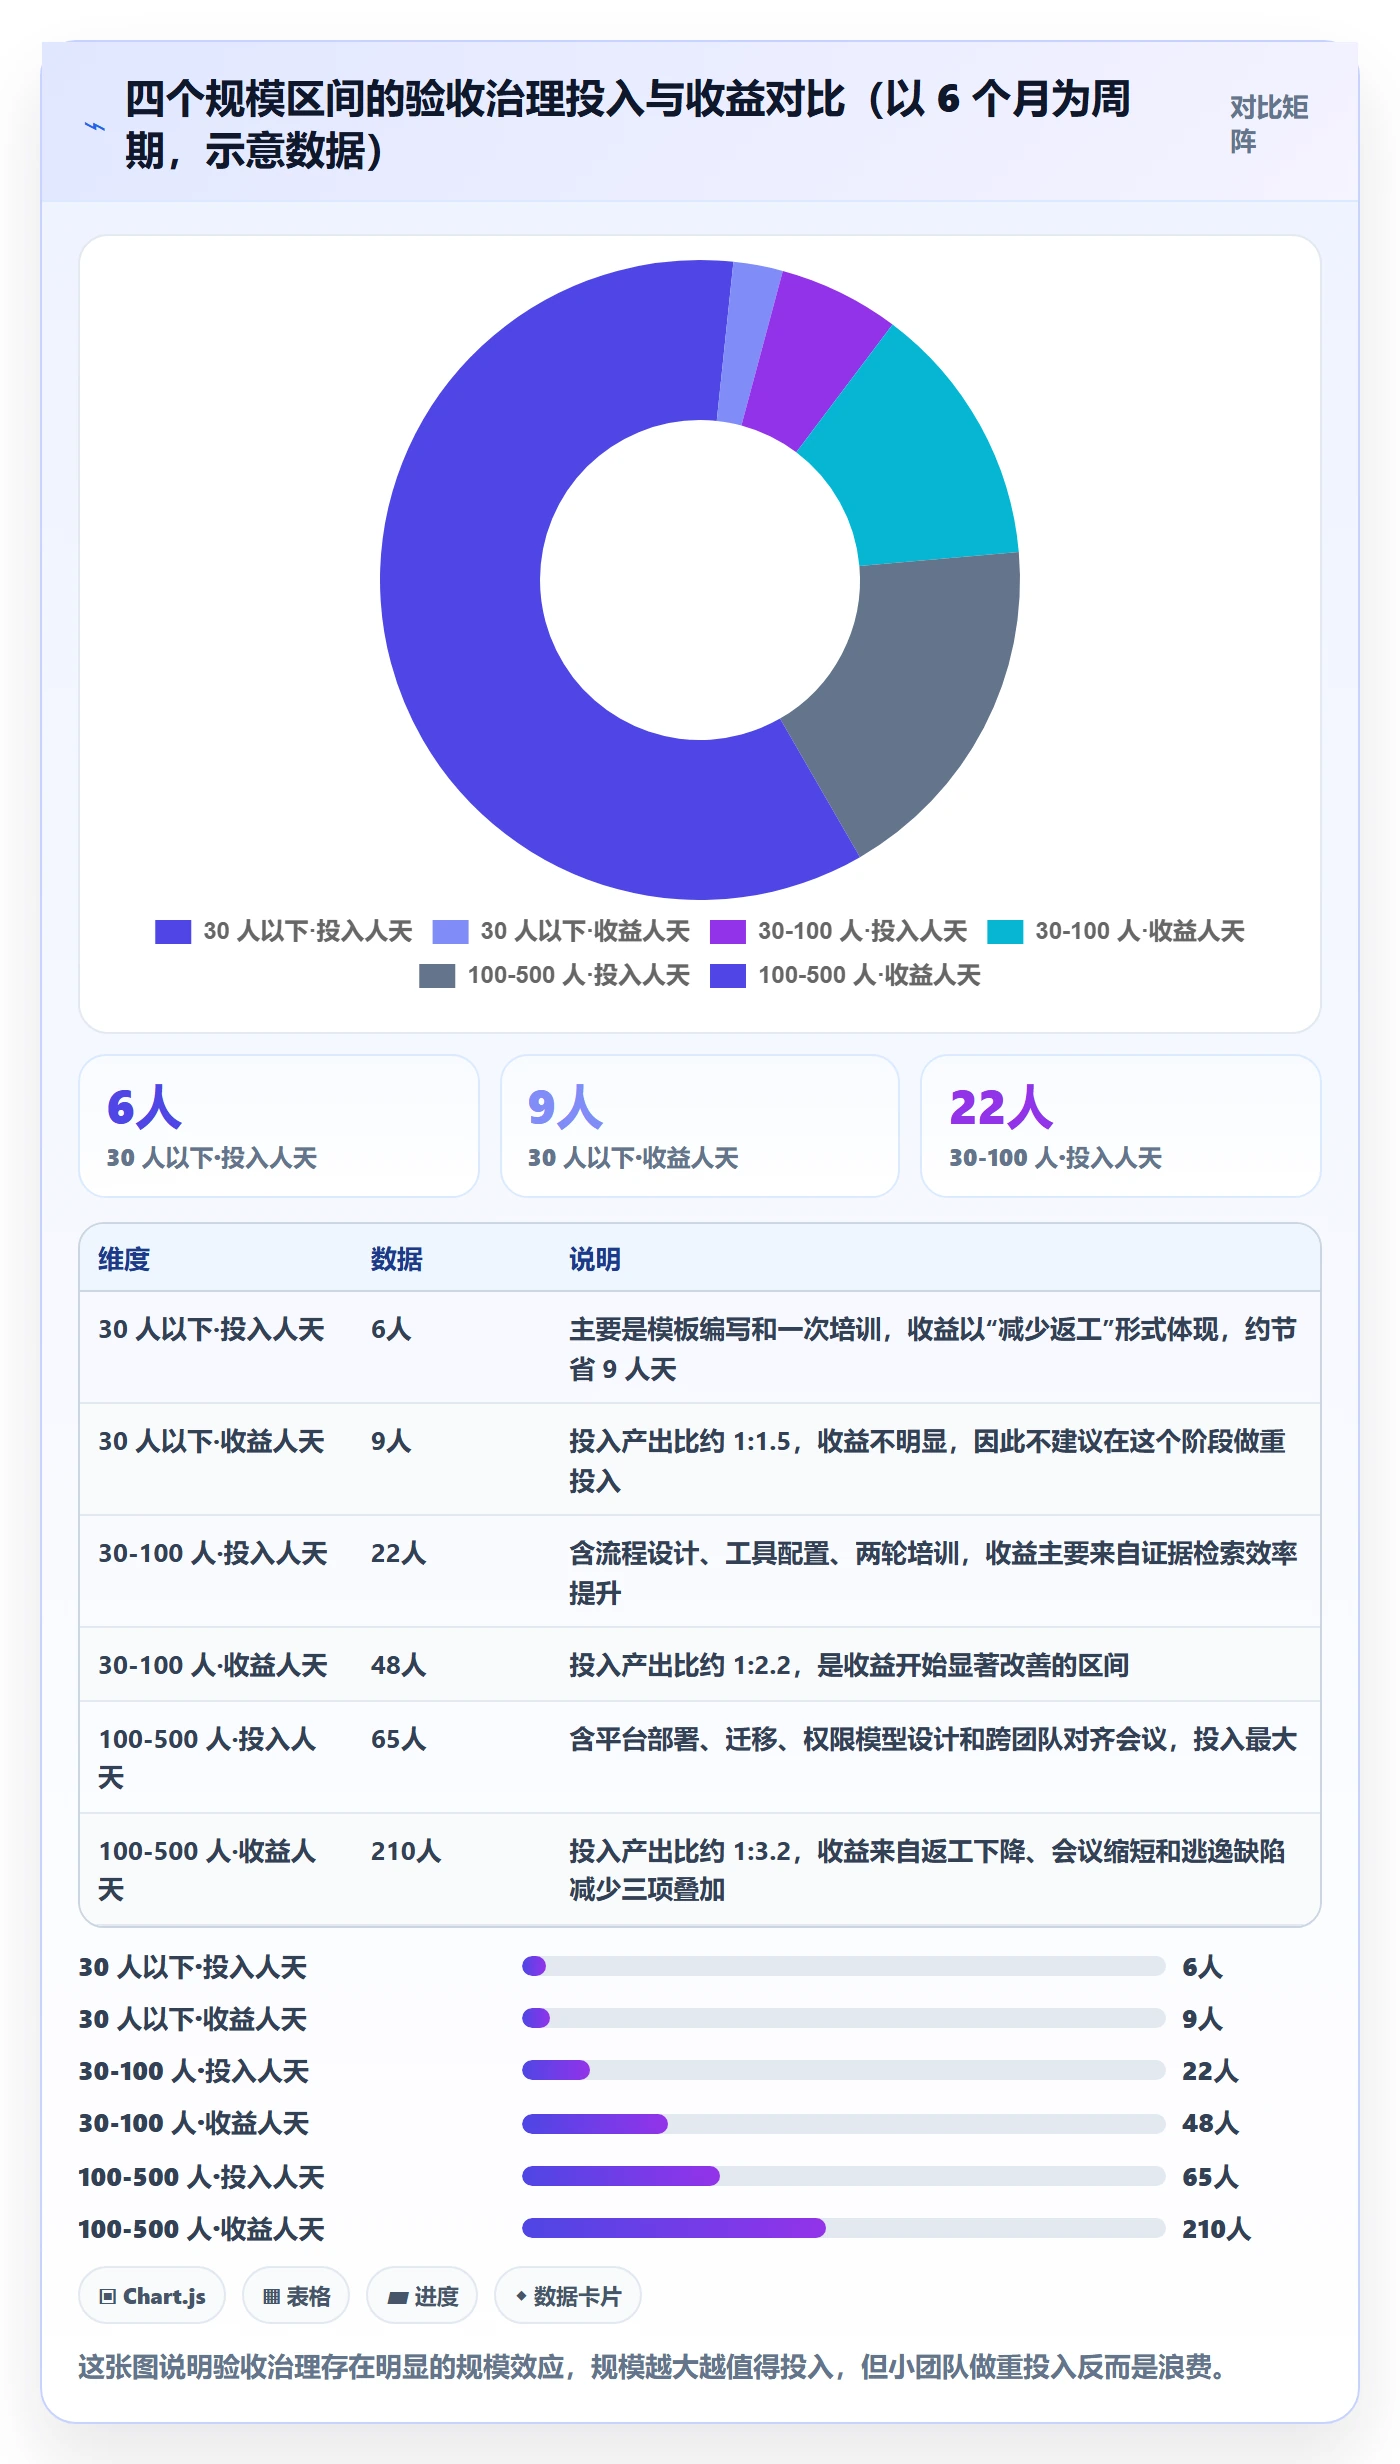Click the 数据 column header

tap(397, 1259)
